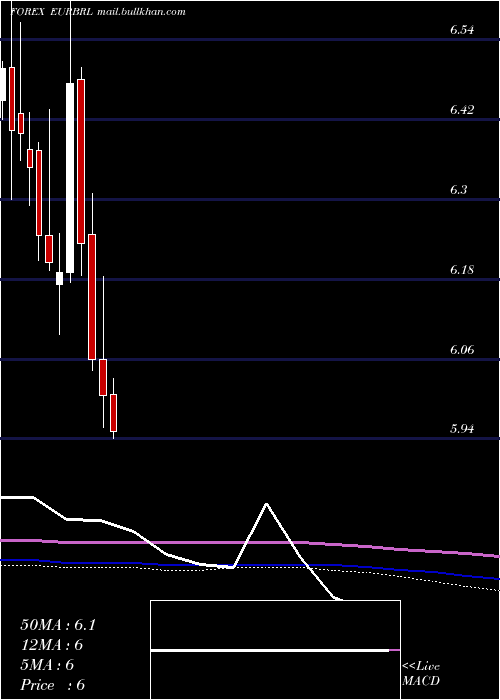The height and width of the screenshot is (700, 500).
Task: Click the small white candlestick near 6.18
Action: 59,278
